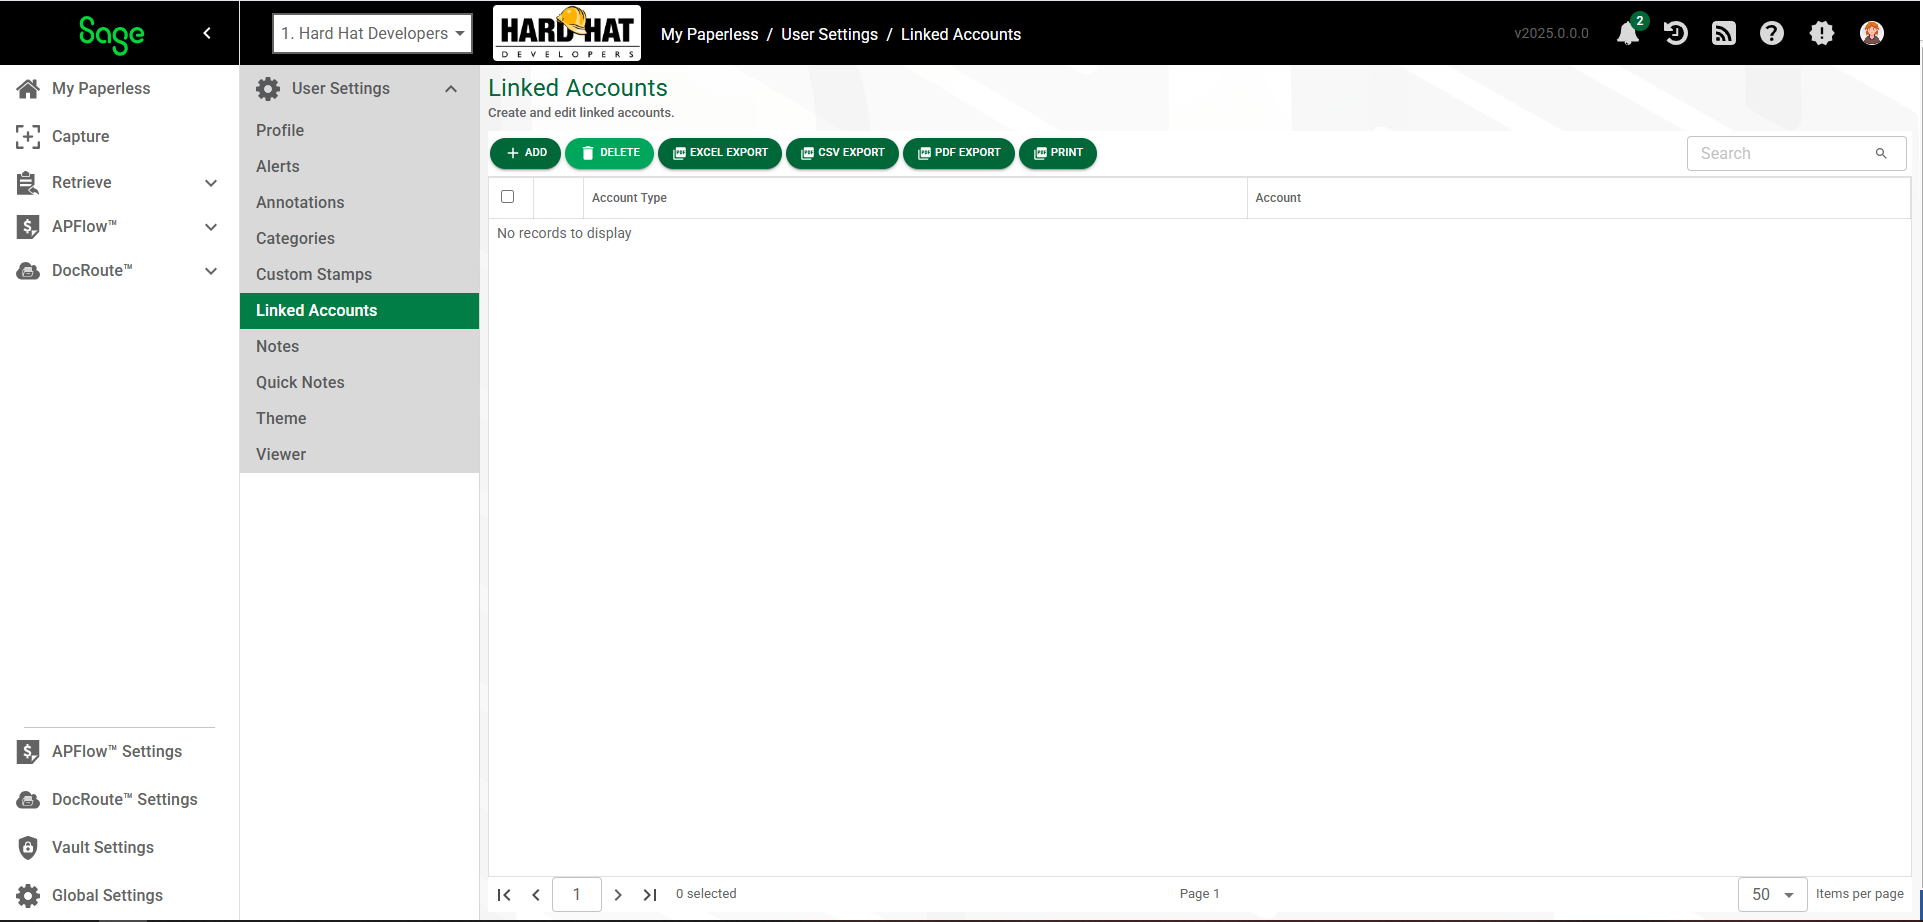The height and width of the screenshot is (922, 1923).
Task: Click the Sage logo
Action: coord(112,34)
